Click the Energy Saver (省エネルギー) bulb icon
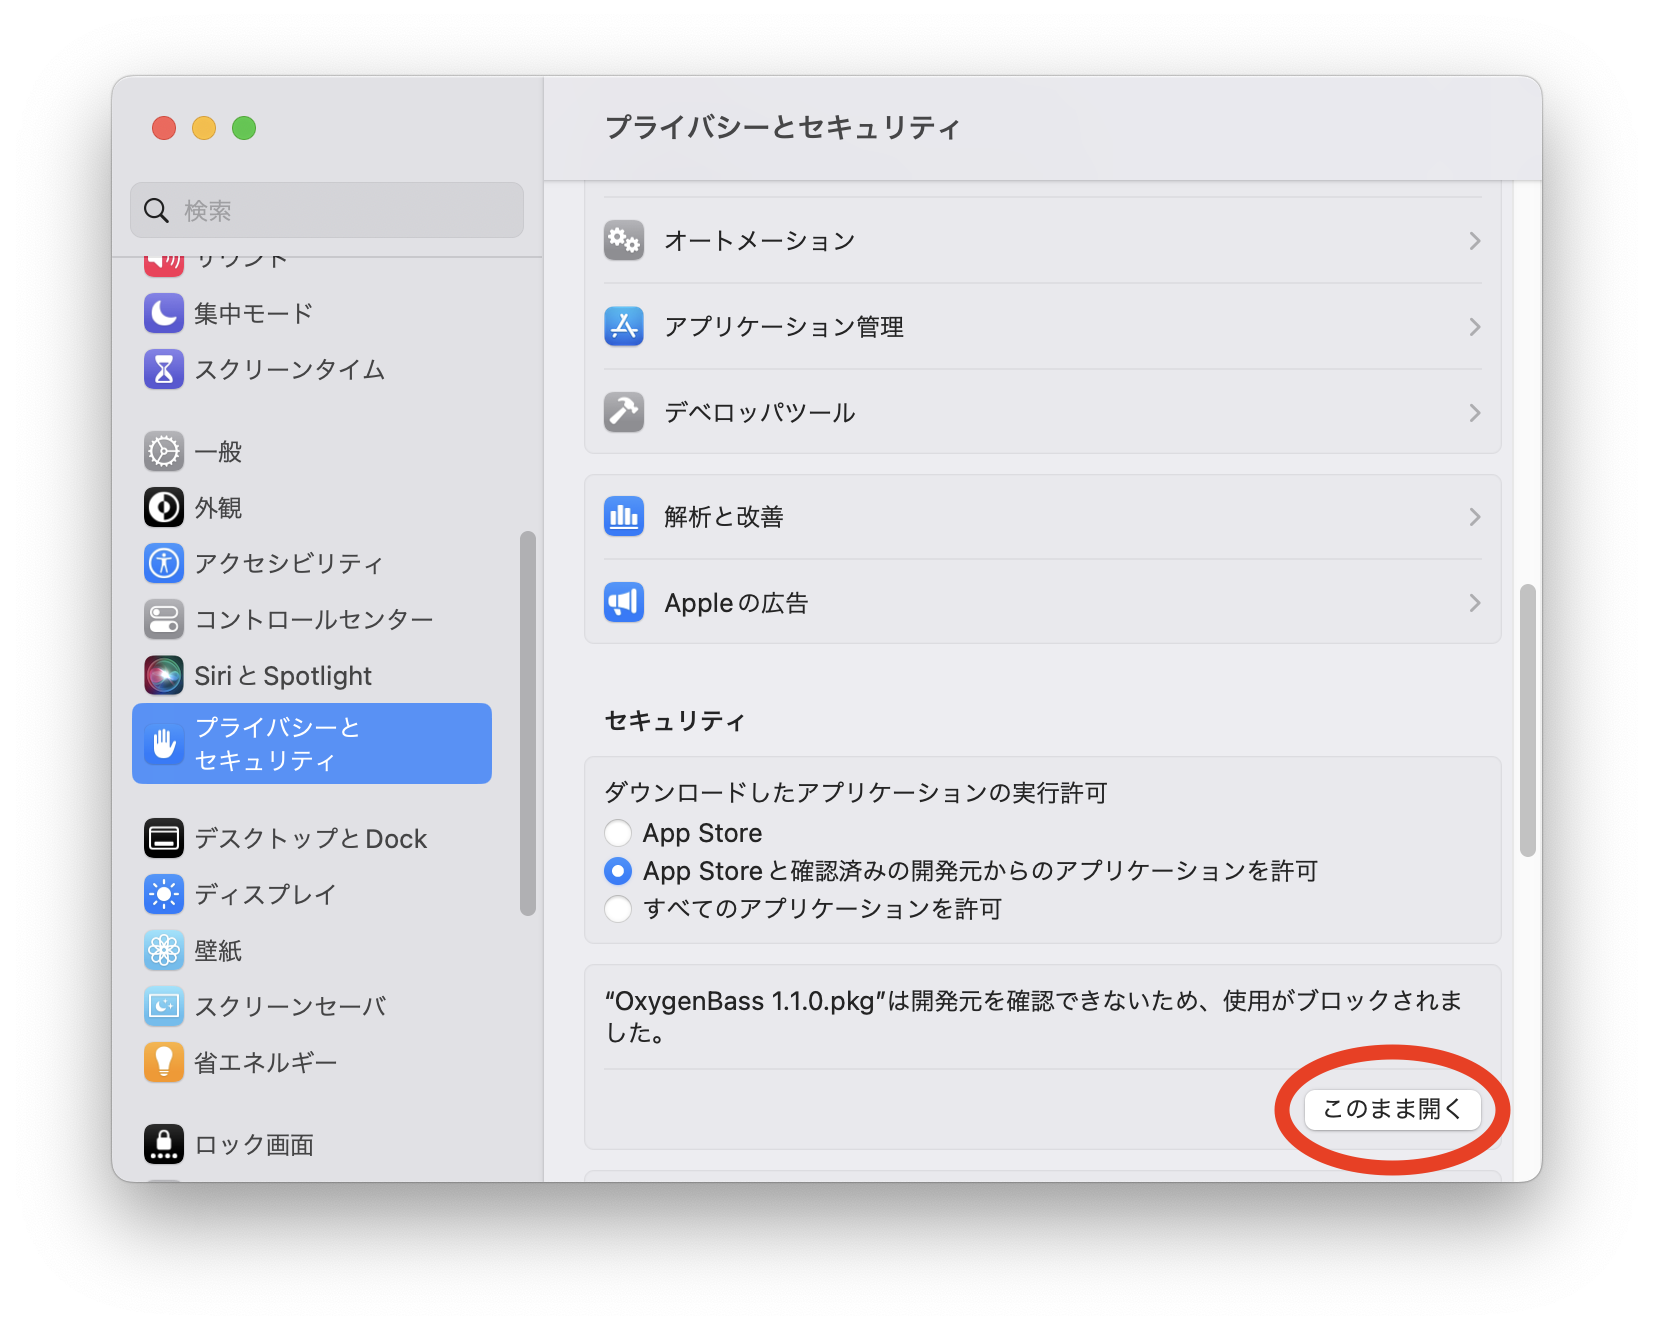 click(x=164, y=1062)
